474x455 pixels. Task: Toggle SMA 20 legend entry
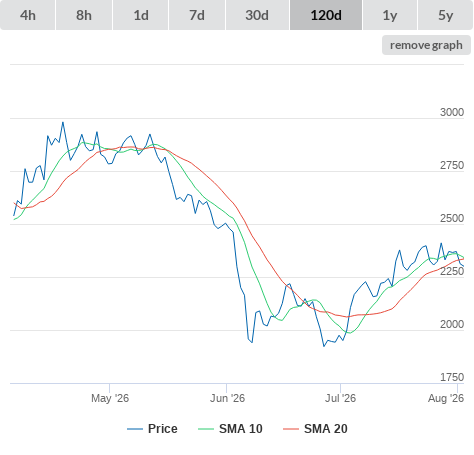pos(315,429)
